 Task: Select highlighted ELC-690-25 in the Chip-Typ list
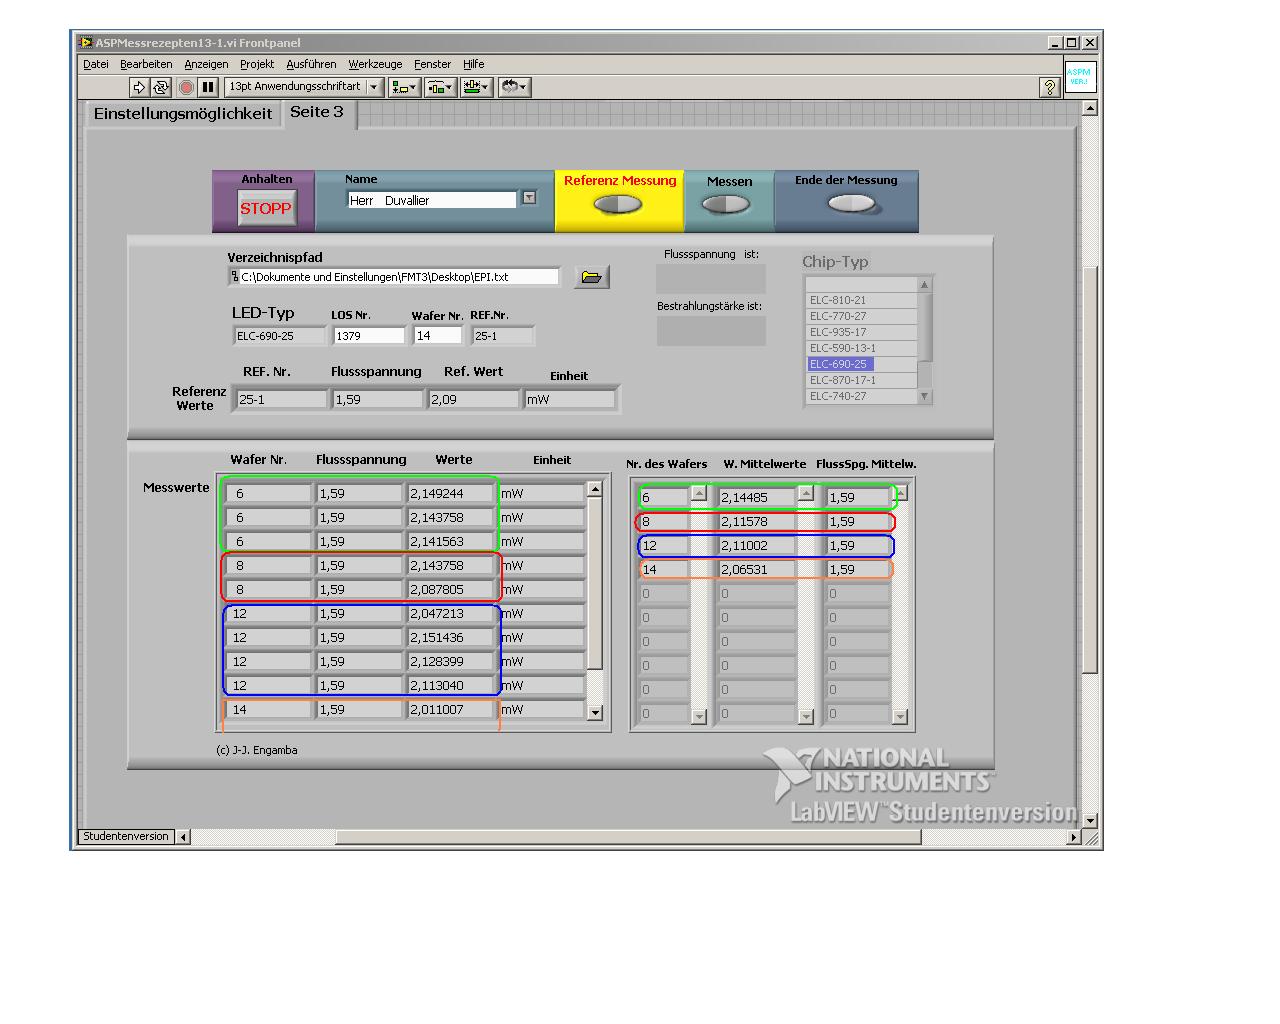[862, 364]
